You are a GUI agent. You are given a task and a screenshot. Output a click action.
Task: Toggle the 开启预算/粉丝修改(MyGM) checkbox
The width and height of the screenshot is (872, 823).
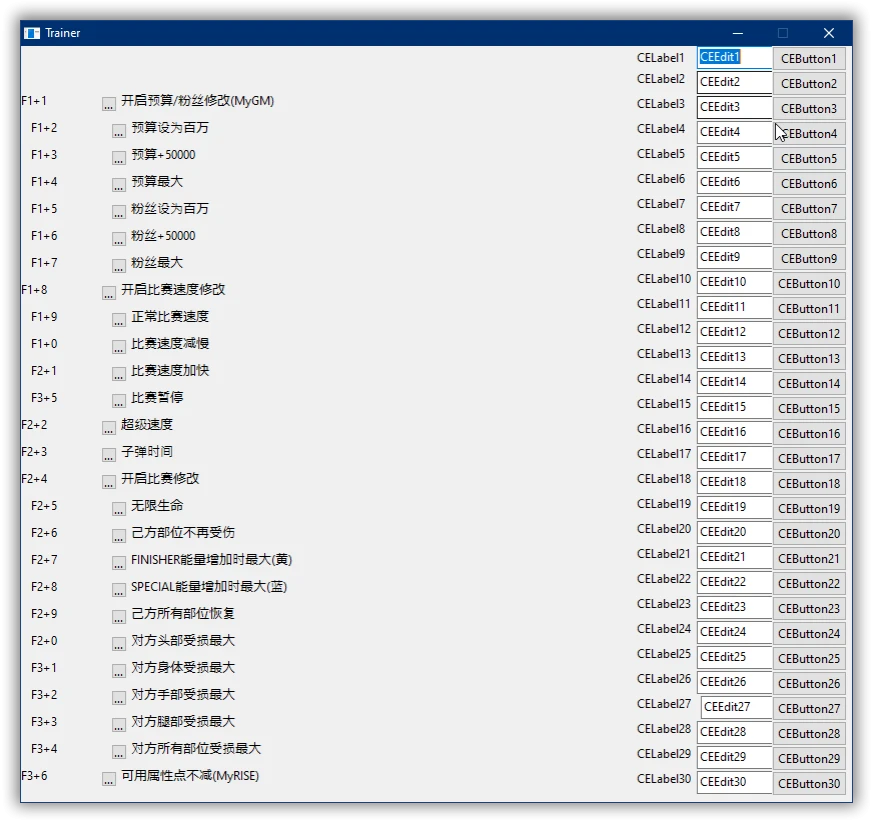pos(108,103)
